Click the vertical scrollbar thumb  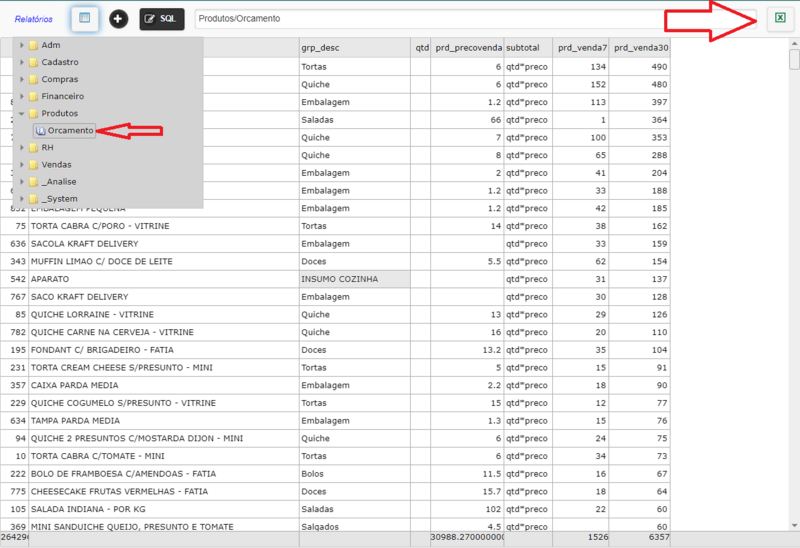794,59
